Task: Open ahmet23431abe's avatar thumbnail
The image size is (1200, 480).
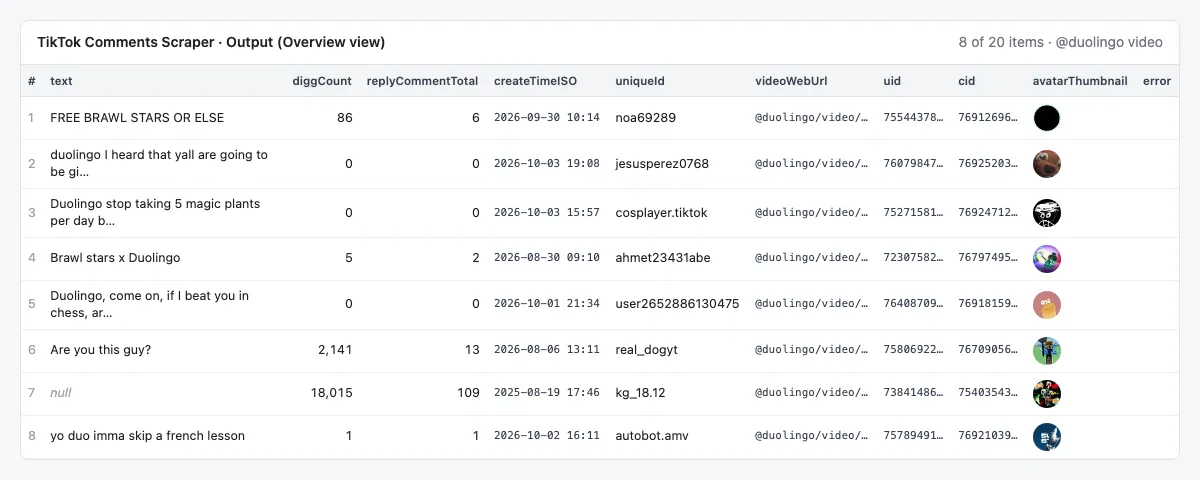Action: (1047, 259)
